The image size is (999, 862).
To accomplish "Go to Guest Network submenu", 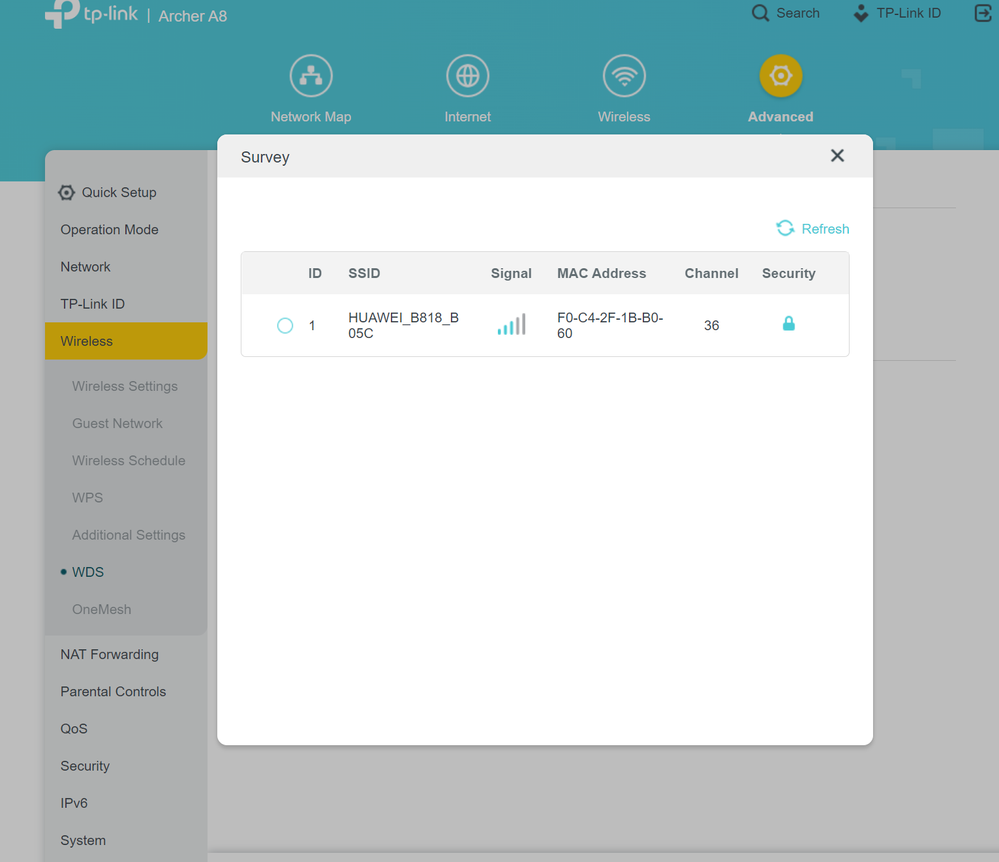I will [117, 423].
